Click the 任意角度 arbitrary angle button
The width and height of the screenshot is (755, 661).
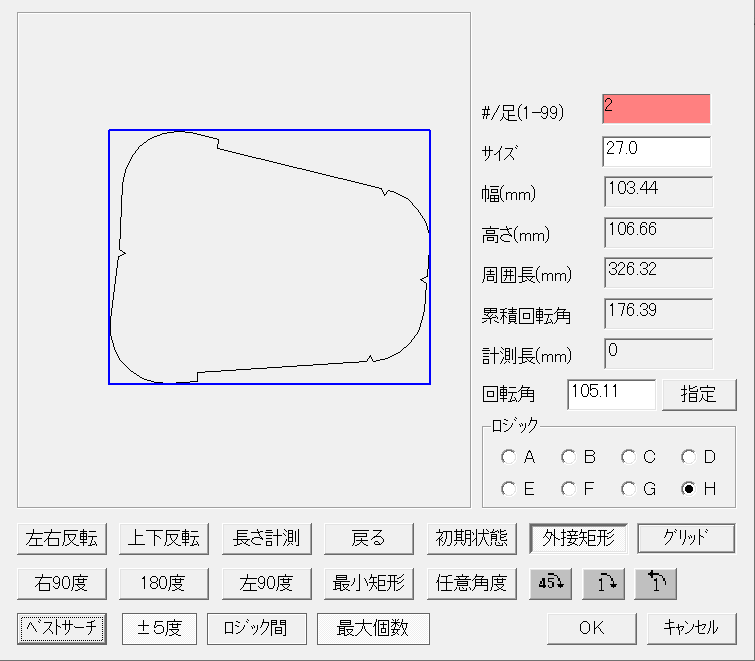472,583
